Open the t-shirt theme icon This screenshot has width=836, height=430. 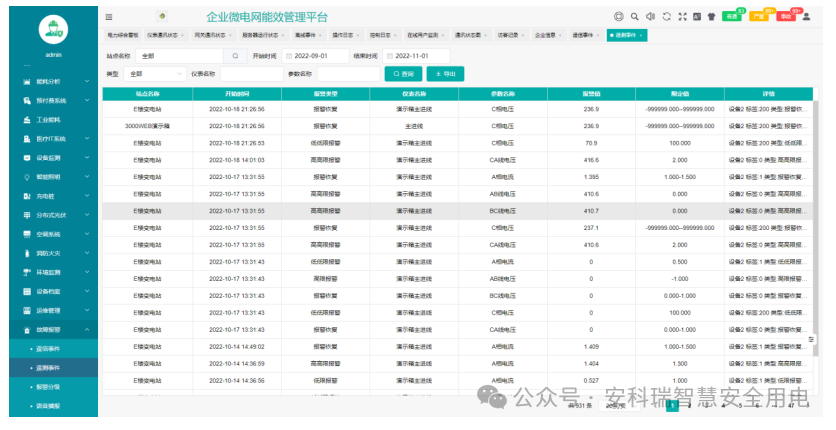pyautogui.click(x=711, y=17)
